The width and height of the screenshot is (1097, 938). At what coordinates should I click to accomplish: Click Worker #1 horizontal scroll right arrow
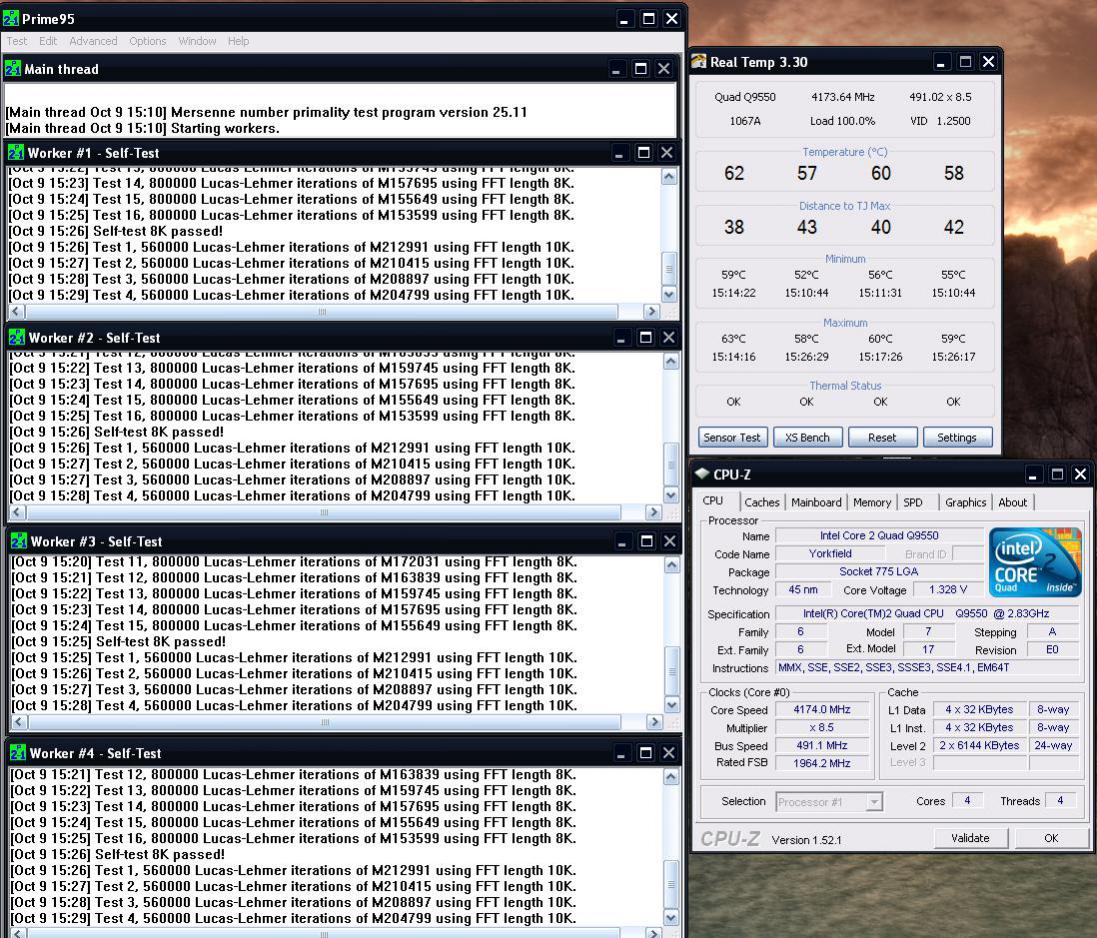[651, 311]
